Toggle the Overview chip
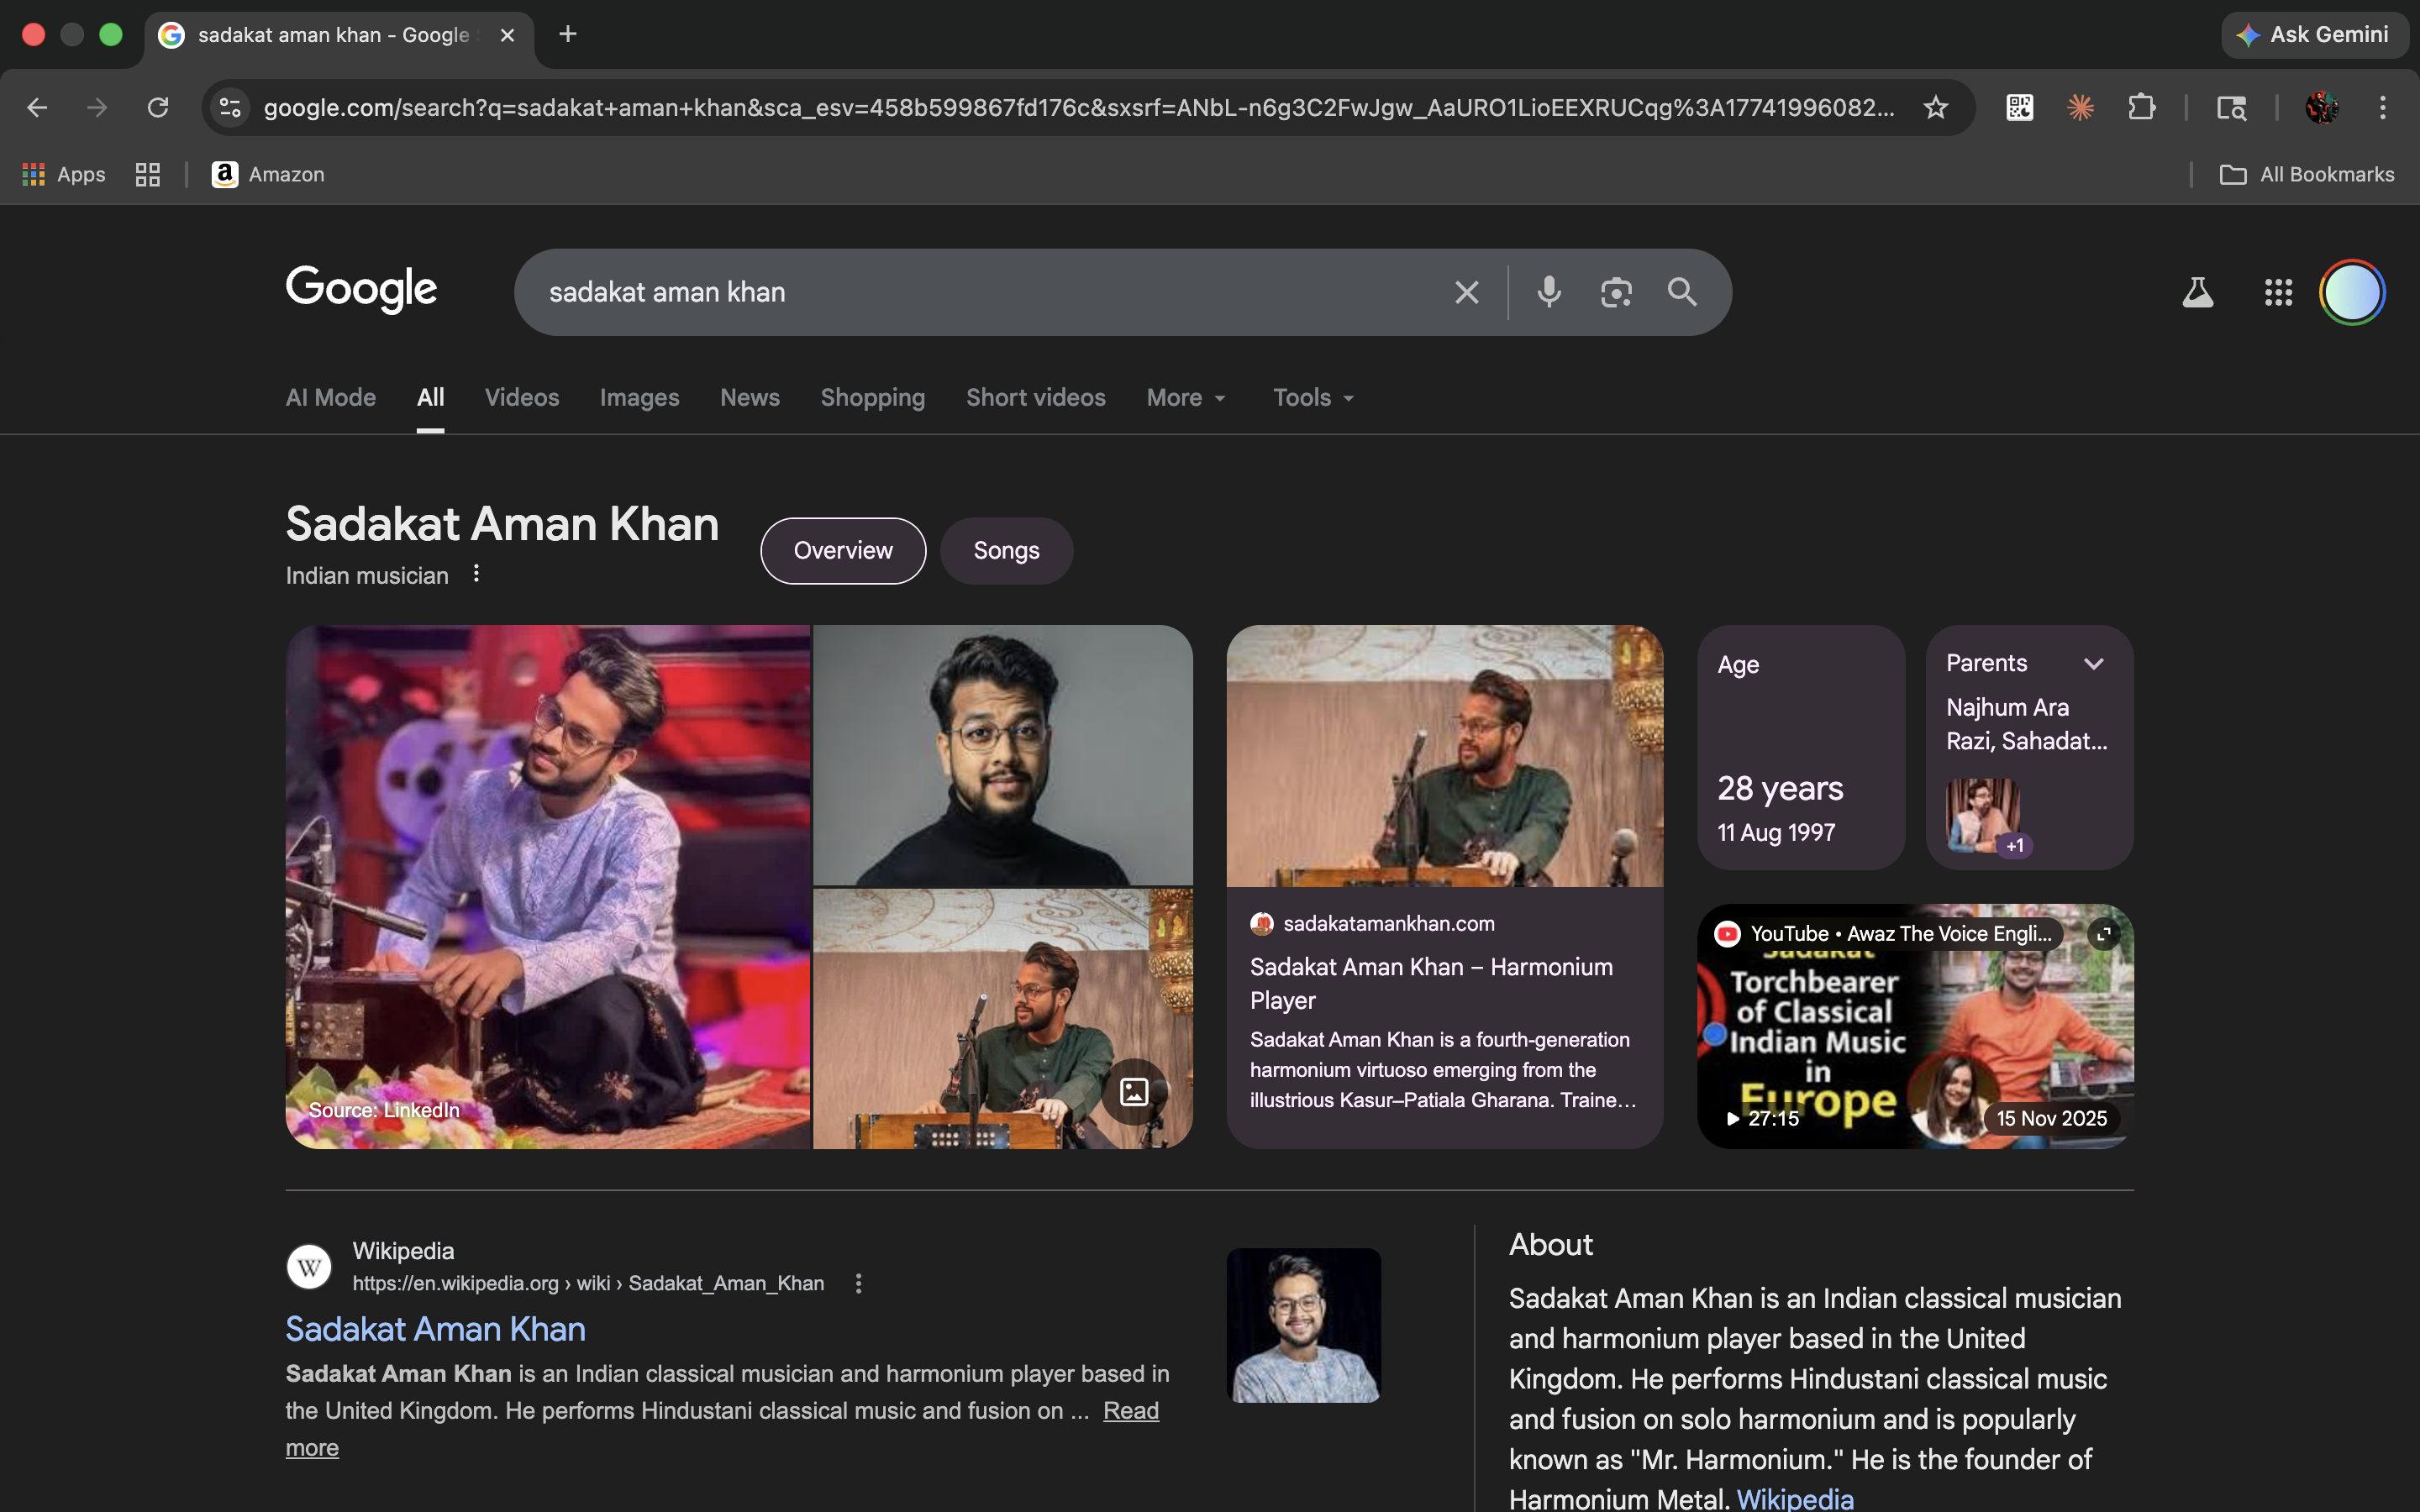 [843, 550]
